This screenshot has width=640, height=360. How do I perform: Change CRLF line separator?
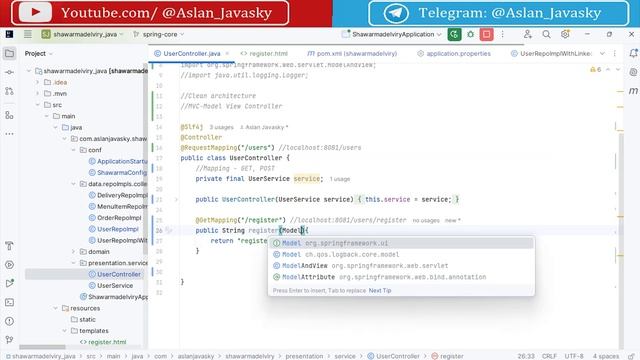point(549,356)
